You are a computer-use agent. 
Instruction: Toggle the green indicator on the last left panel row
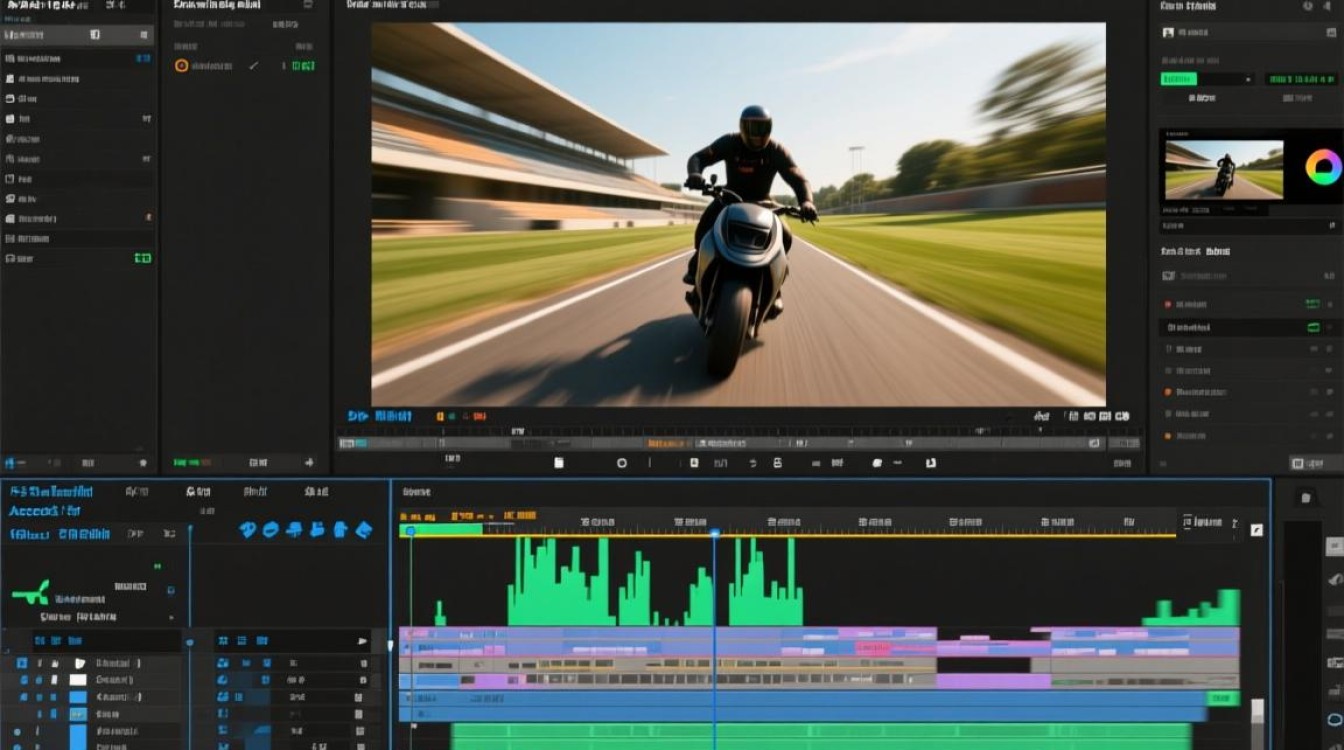143,258
